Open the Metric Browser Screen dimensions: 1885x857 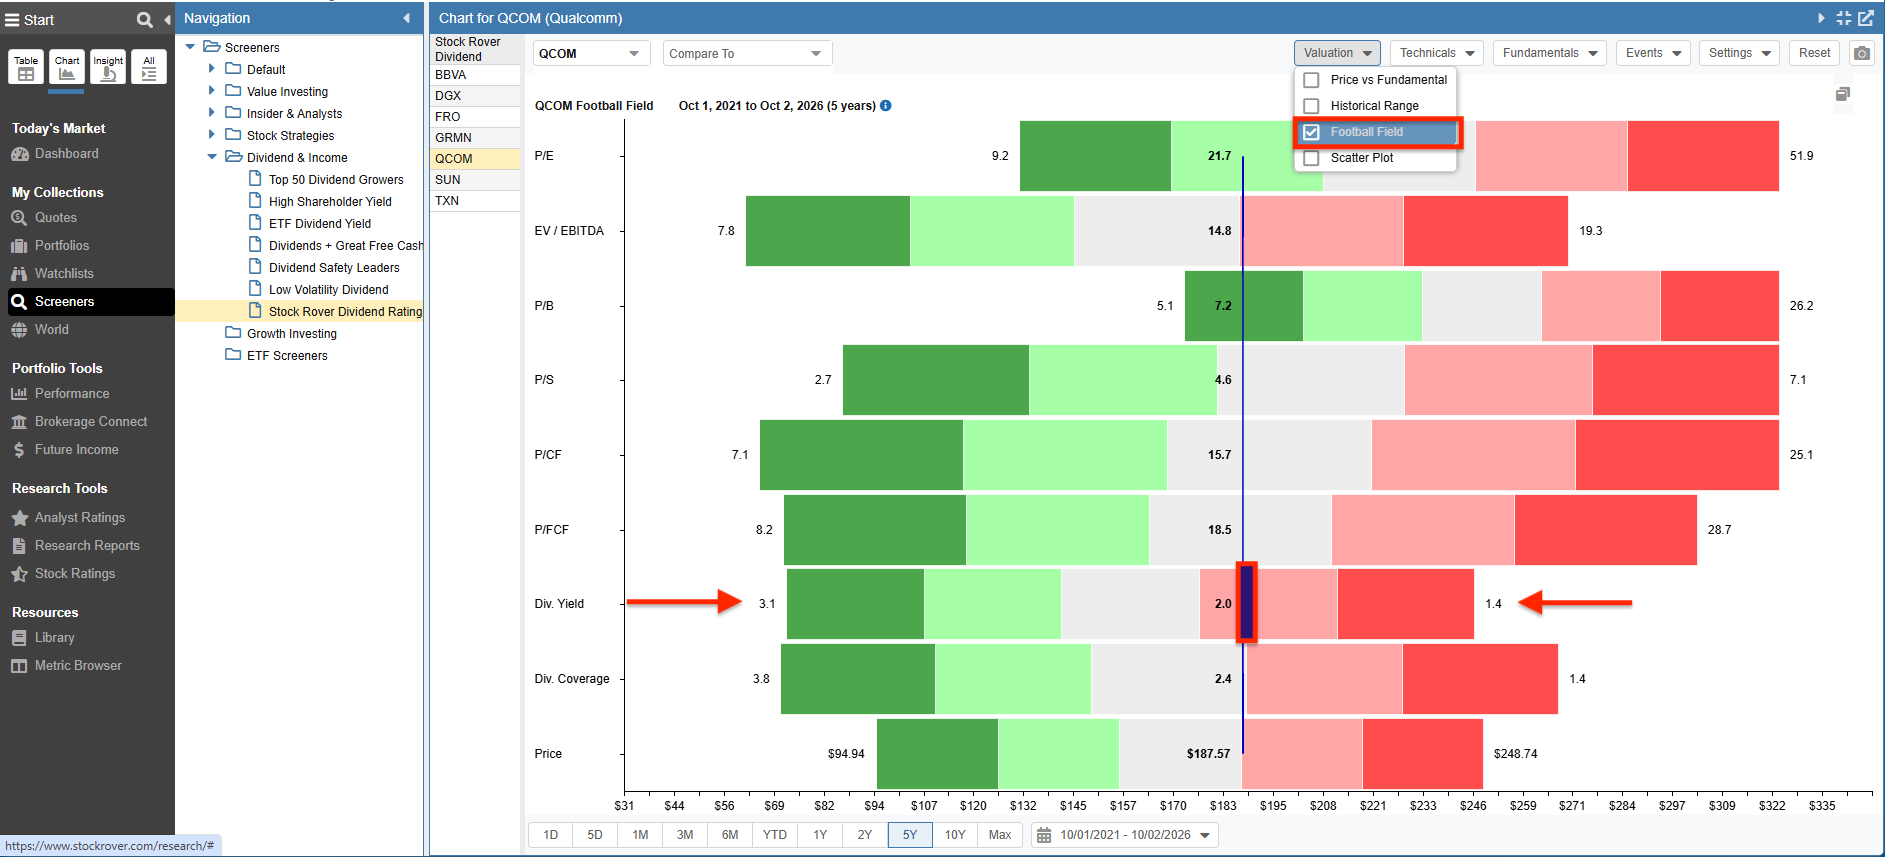78,666
